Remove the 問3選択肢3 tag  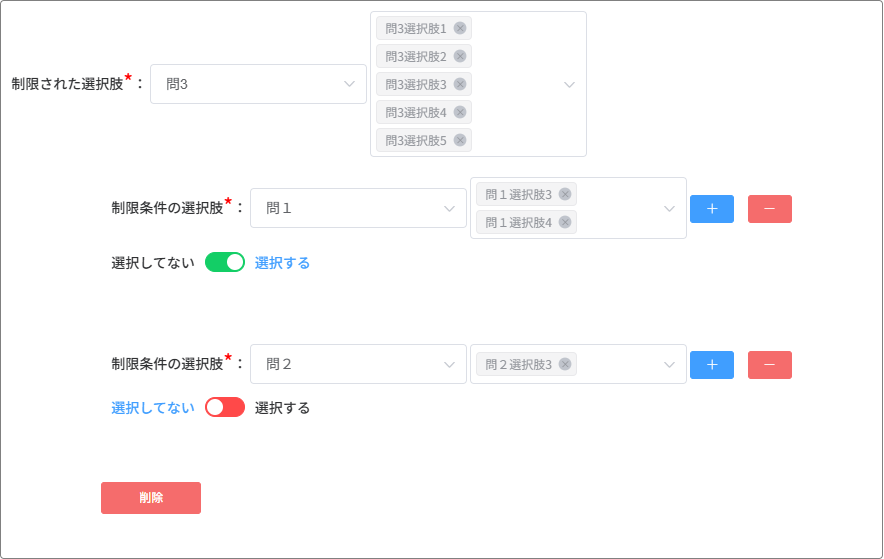[x=460, y=84]
